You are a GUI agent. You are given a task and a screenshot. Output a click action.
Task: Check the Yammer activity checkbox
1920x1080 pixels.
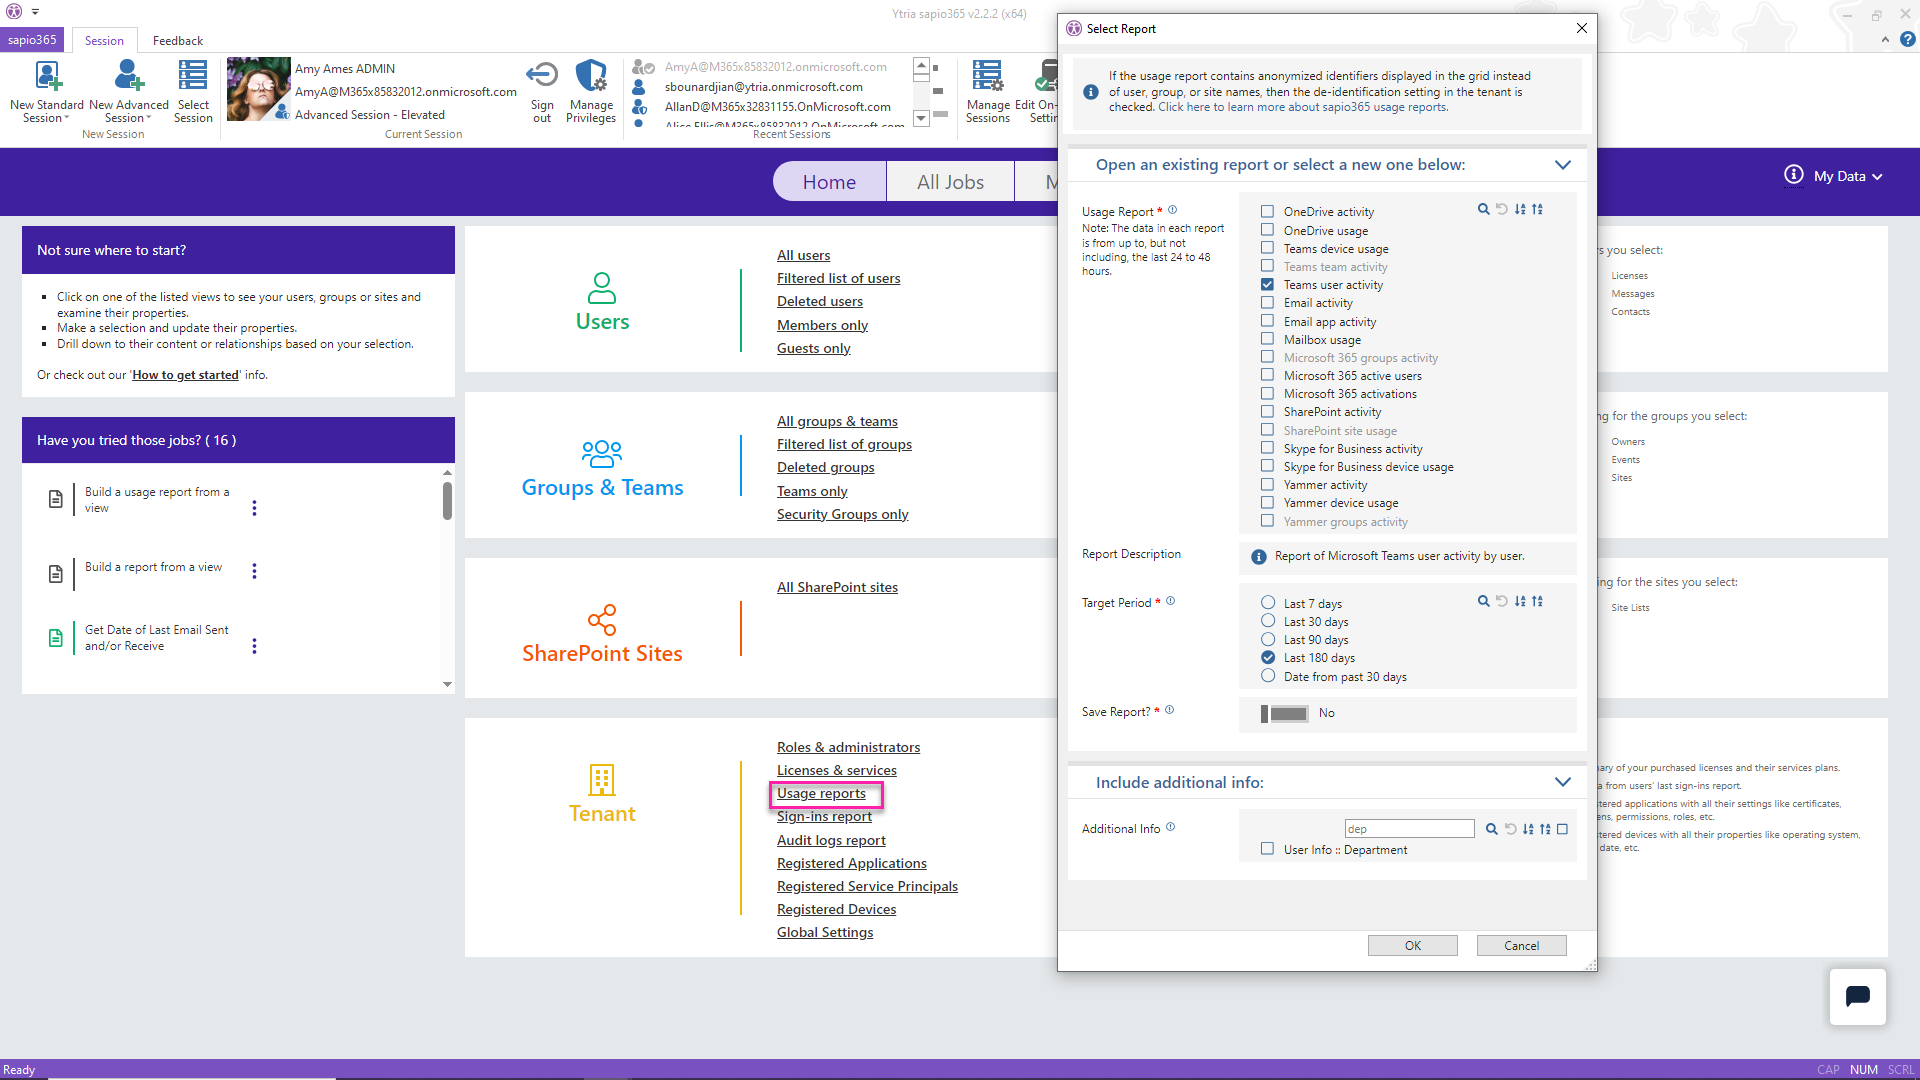click(1267, 485)
